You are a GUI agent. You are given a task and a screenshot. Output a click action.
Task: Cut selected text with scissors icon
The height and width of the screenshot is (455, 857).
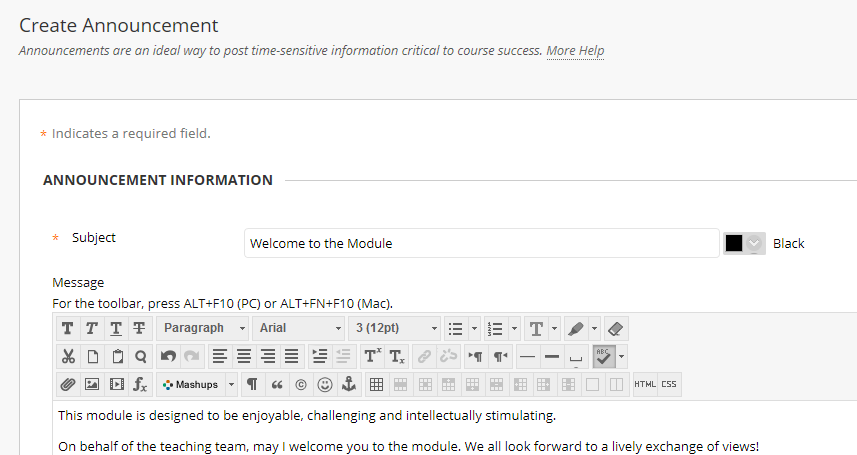[68, 357]
